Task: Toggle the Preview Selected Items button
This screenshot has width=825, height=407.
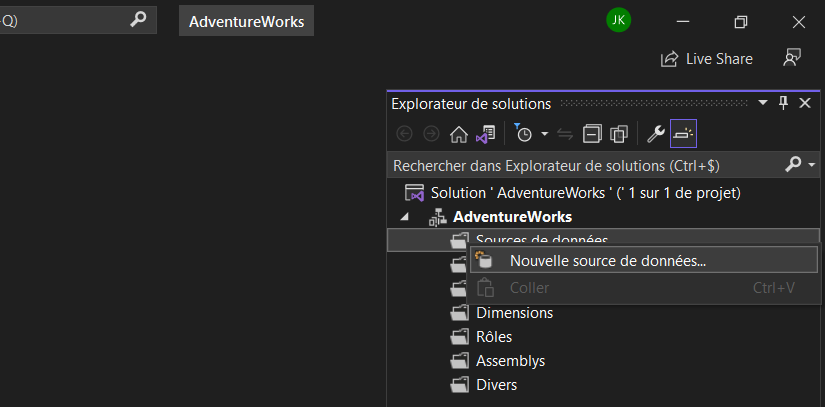Action: [683, 134]
